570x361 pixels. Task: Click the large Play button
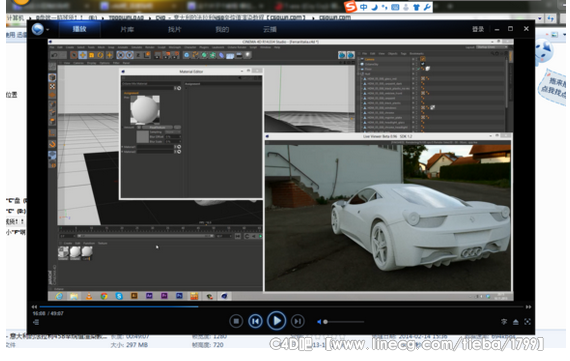click(276, 321)
